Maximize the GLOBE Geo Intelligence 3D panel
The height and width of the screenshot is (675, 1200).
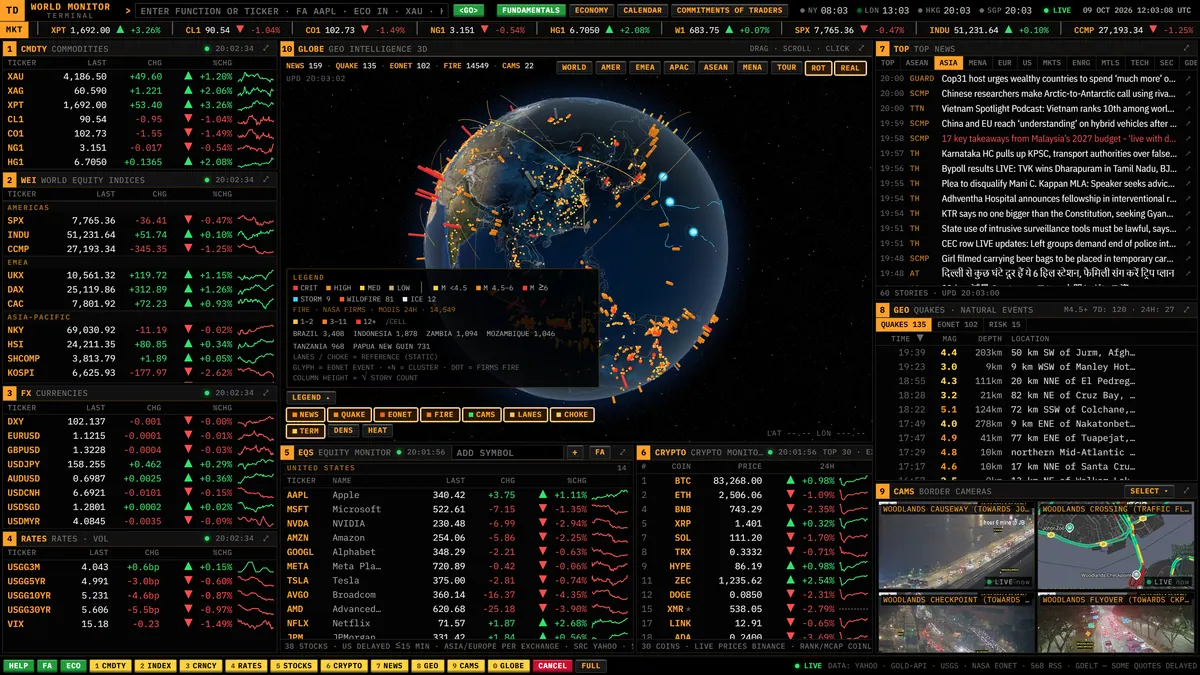[x=863, y=48]
